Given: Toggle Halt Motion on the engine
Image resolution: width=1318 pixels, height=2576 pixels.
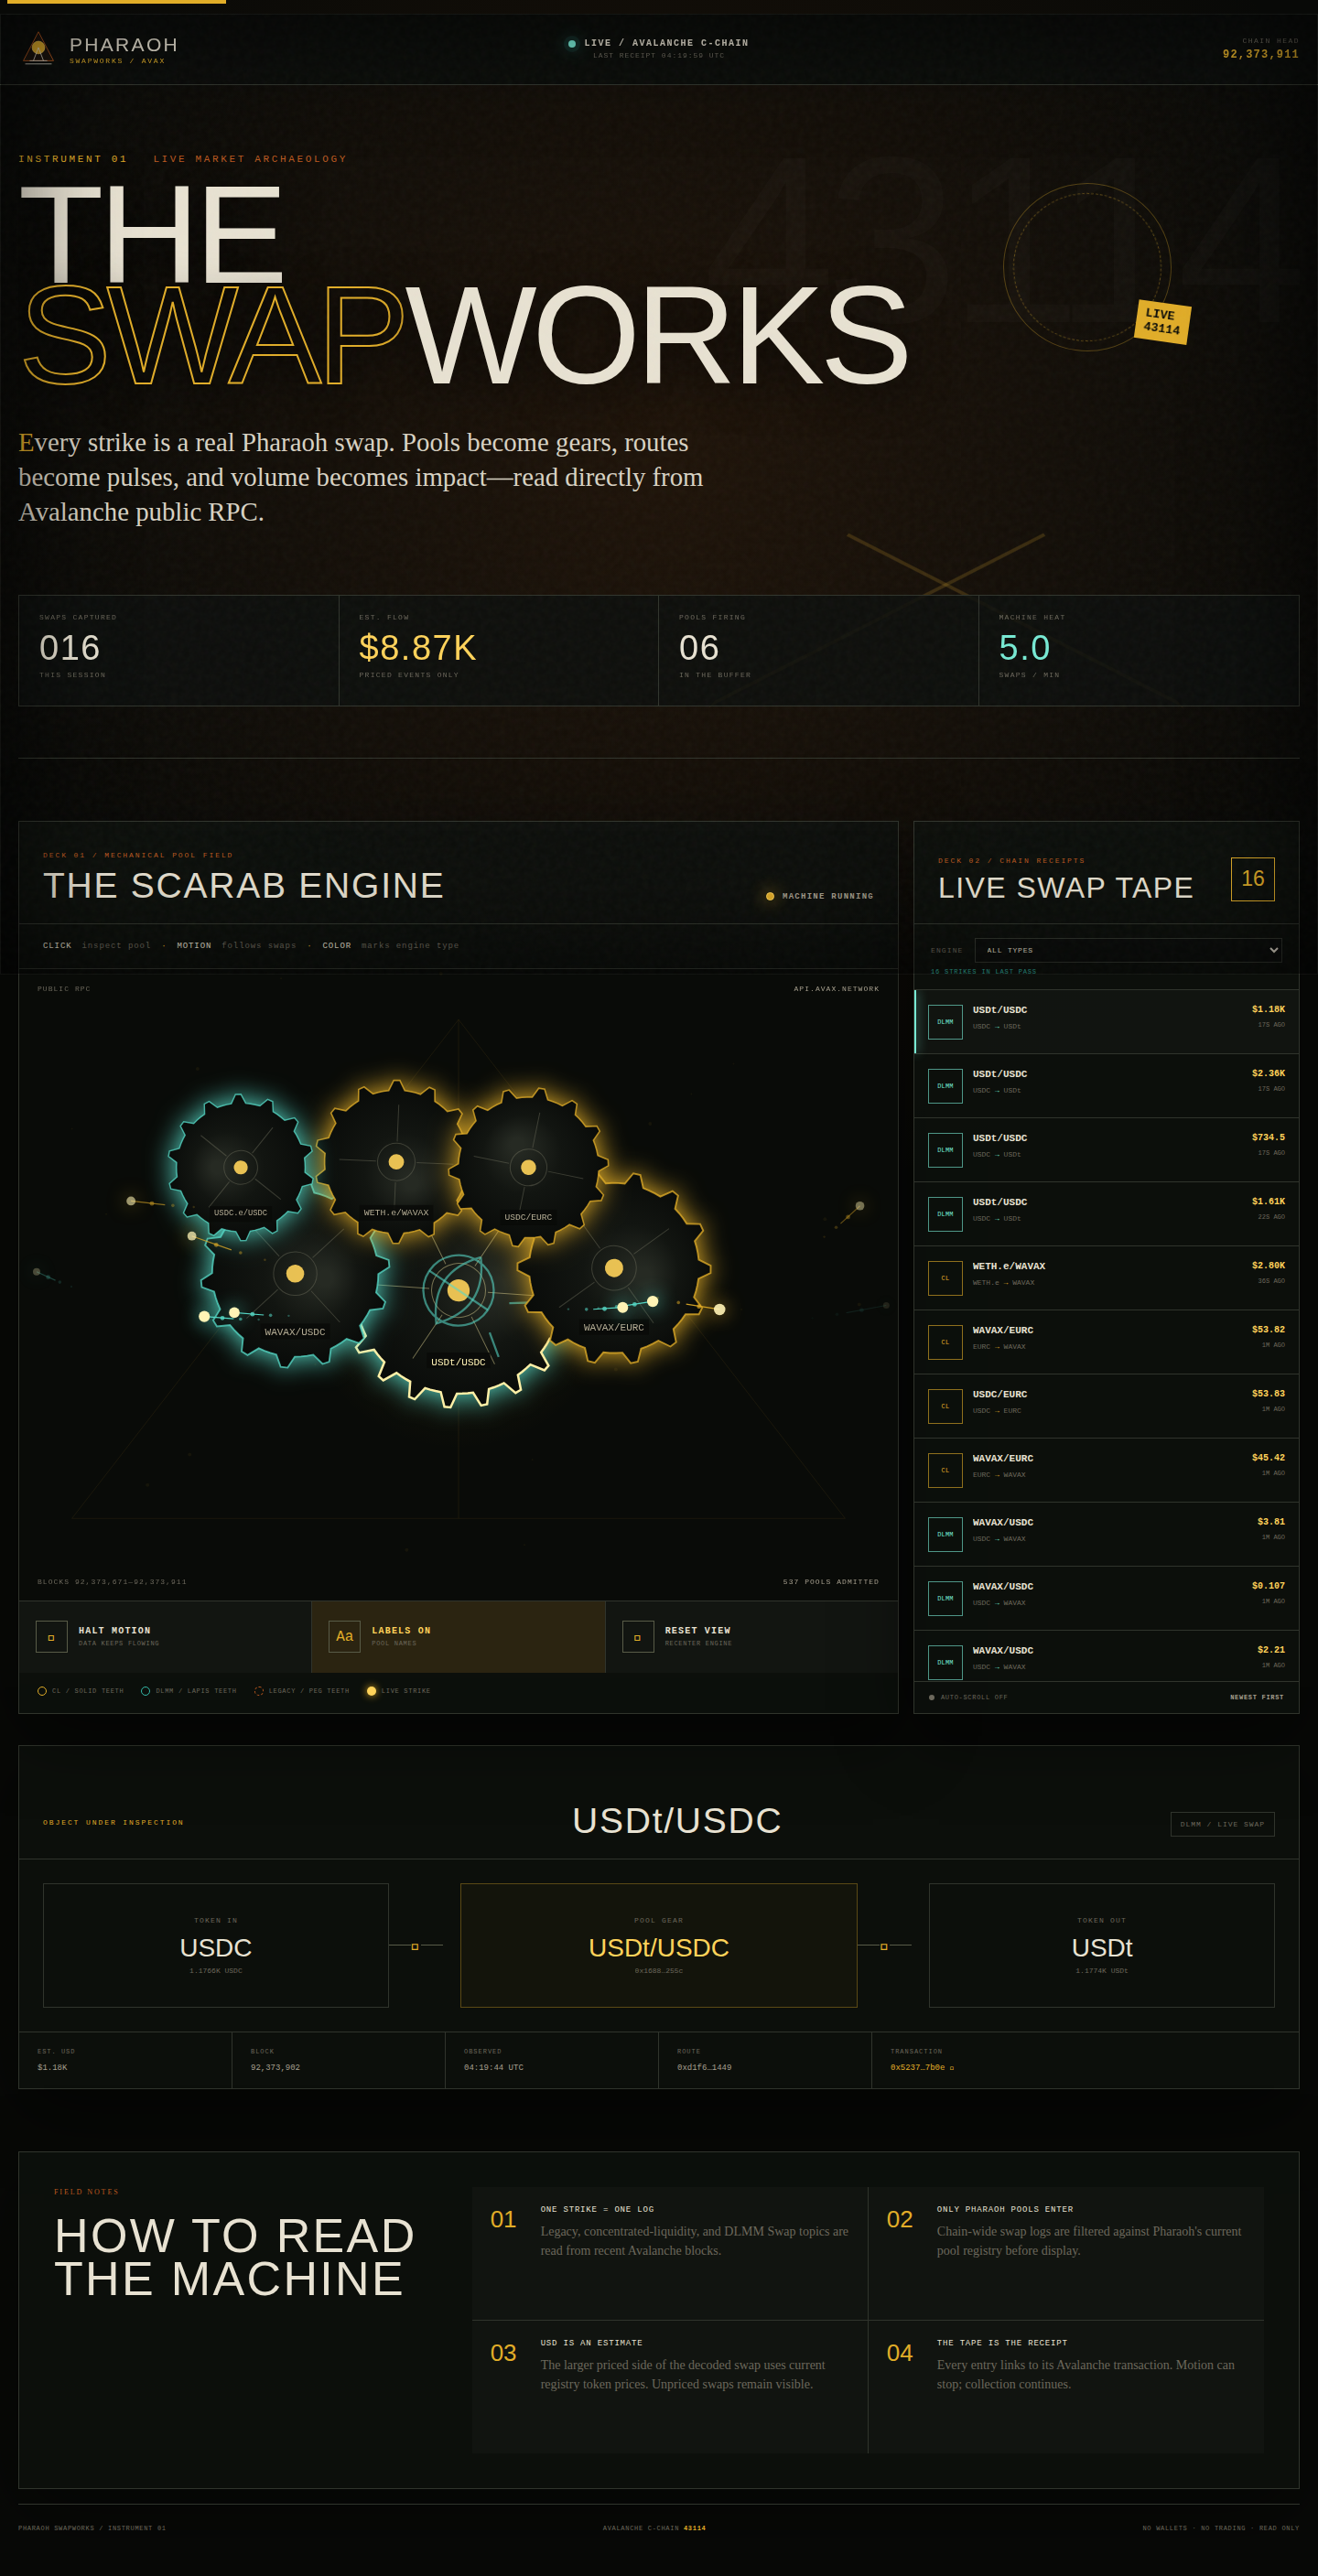Looking at the screenshot, I should (165, 1637).
